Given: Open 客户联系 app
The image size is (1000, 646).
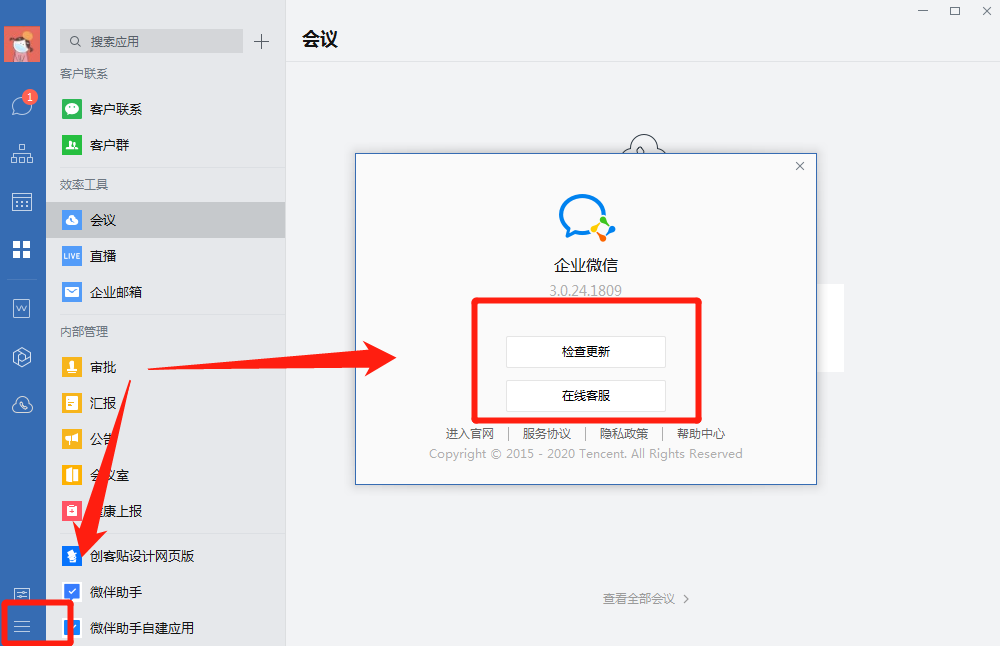Looking at the screenshot, I should point(166,109).
